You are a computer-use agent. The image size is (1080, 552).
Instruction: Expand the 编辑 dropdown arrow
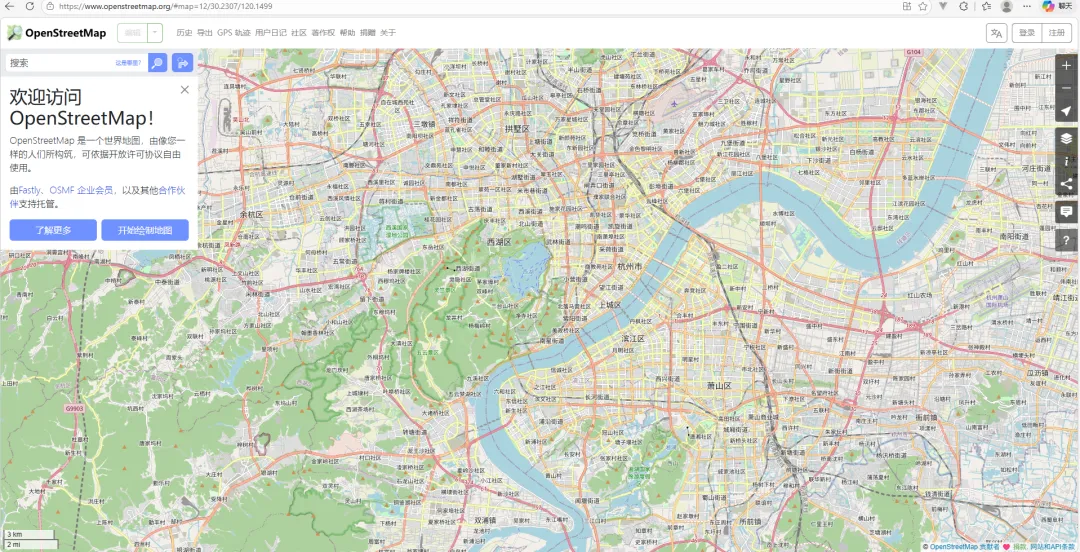click(x=156, y=32)
